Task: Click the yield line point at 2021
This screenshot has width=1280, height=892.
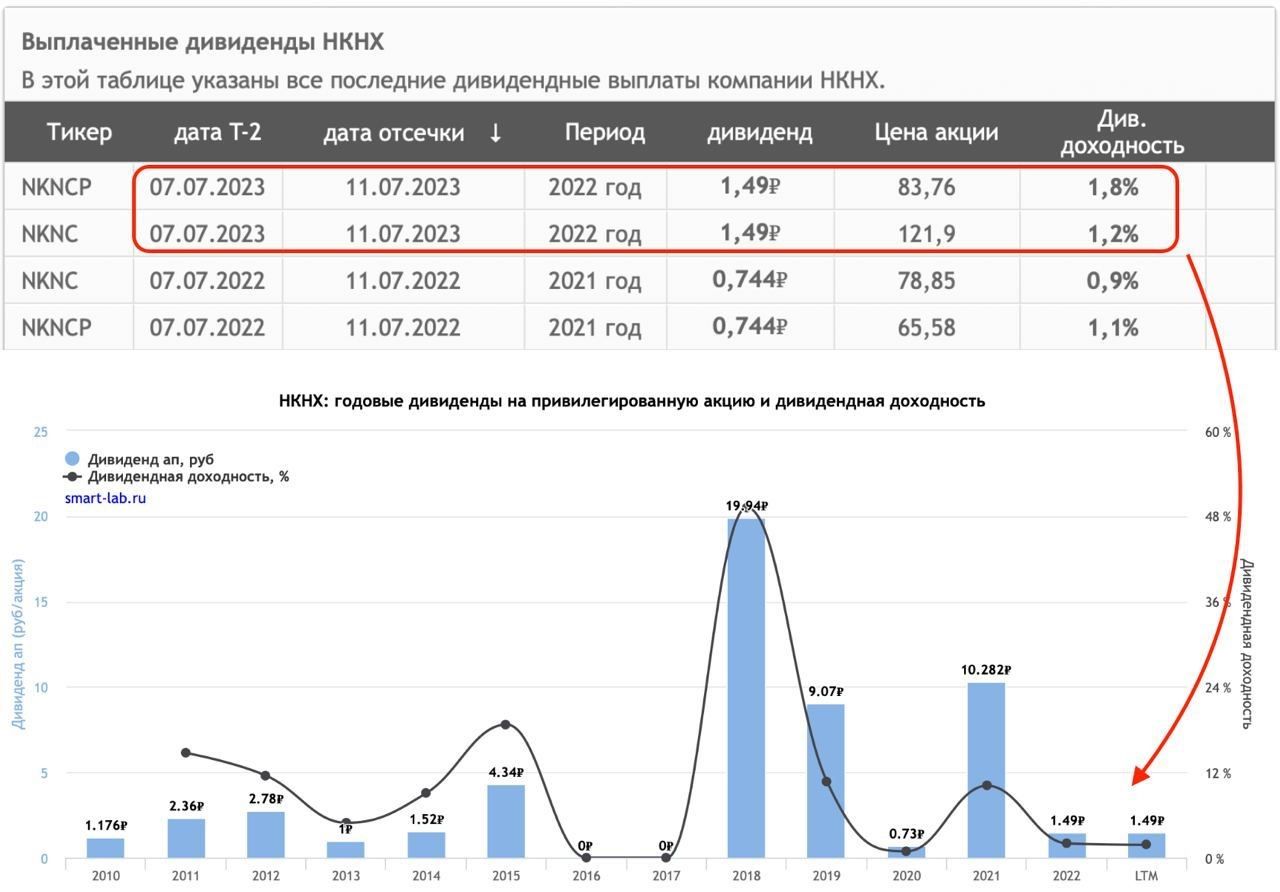Action: click(x=986, y=785)
